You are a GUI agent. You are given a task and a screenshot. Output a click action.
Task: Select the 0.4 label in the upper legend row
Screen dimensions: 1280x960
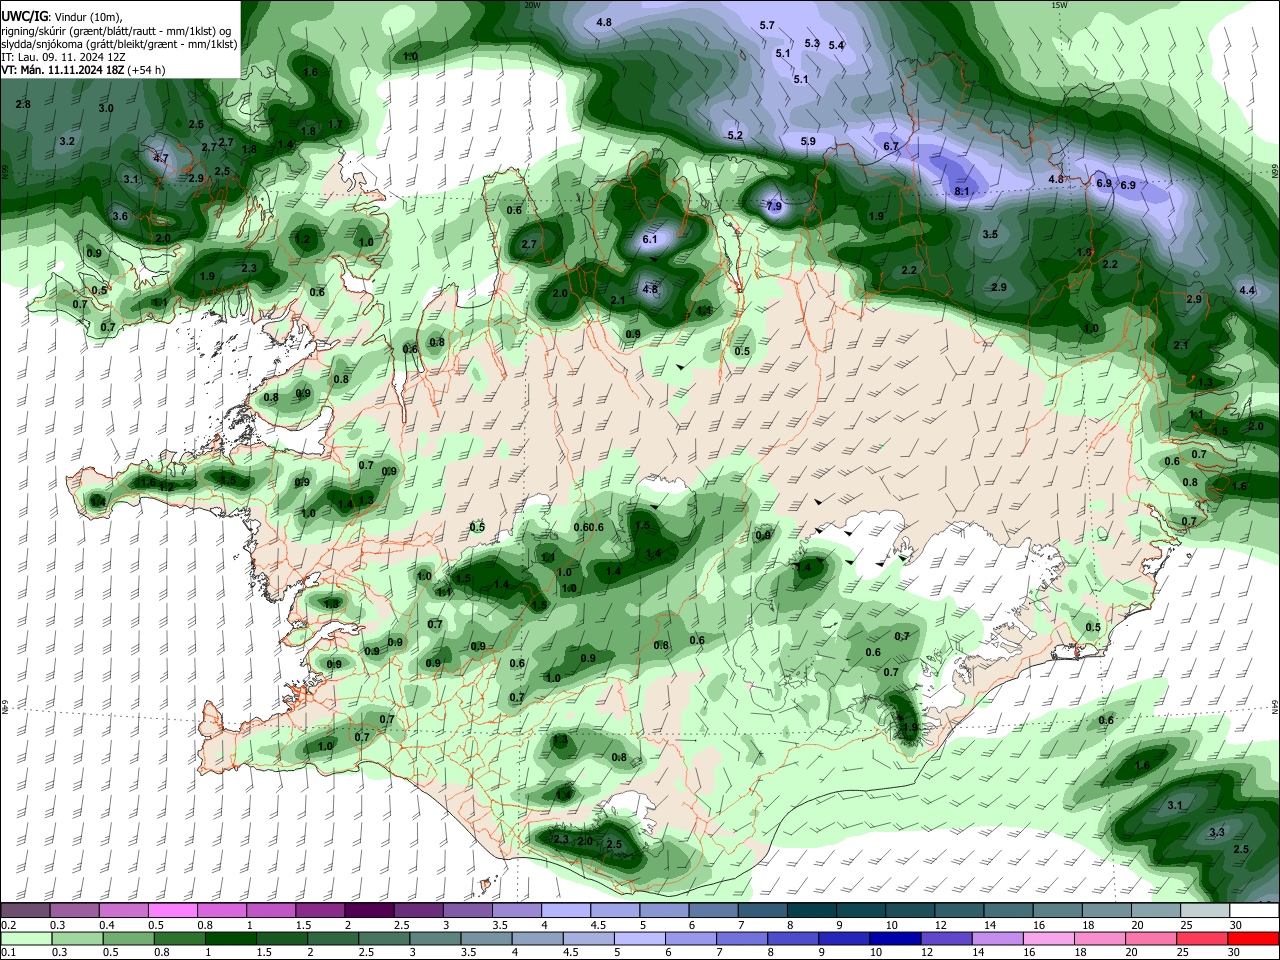click(x=106, y=925)
